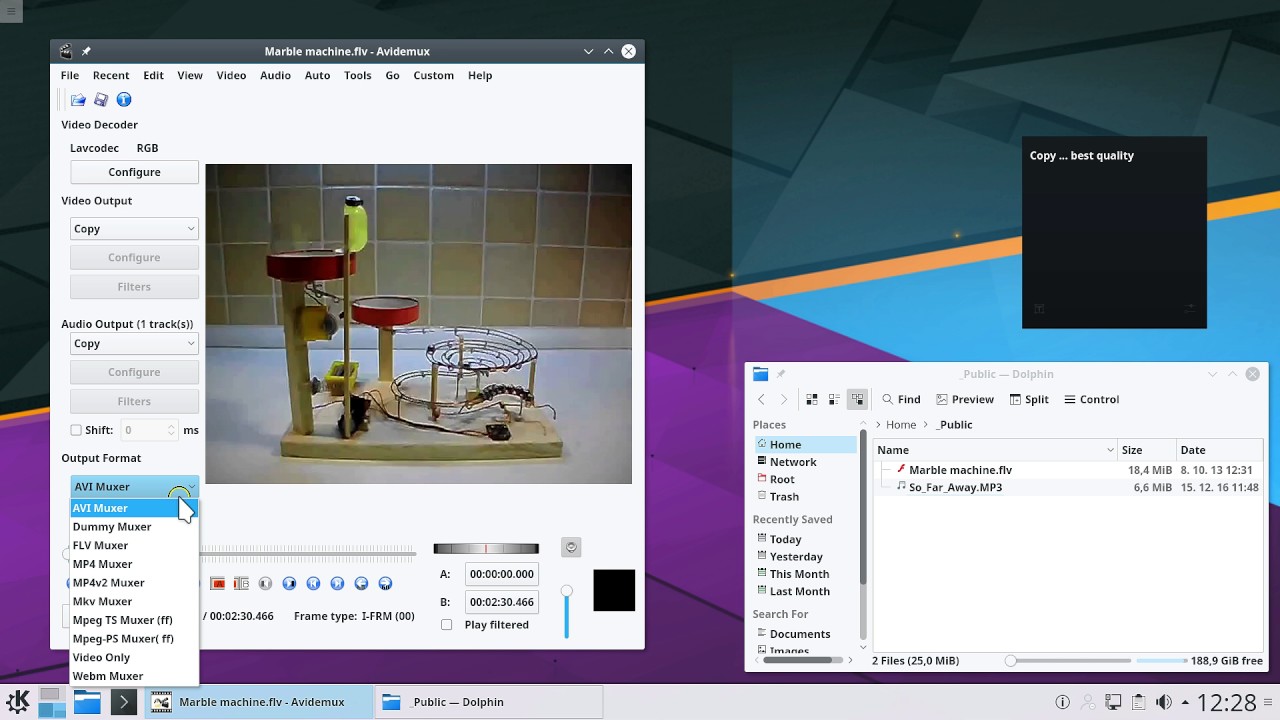Click the Avidemux vertical volume slider
The width and height of the screenshot is (1280, 720).
pos(566,612)
